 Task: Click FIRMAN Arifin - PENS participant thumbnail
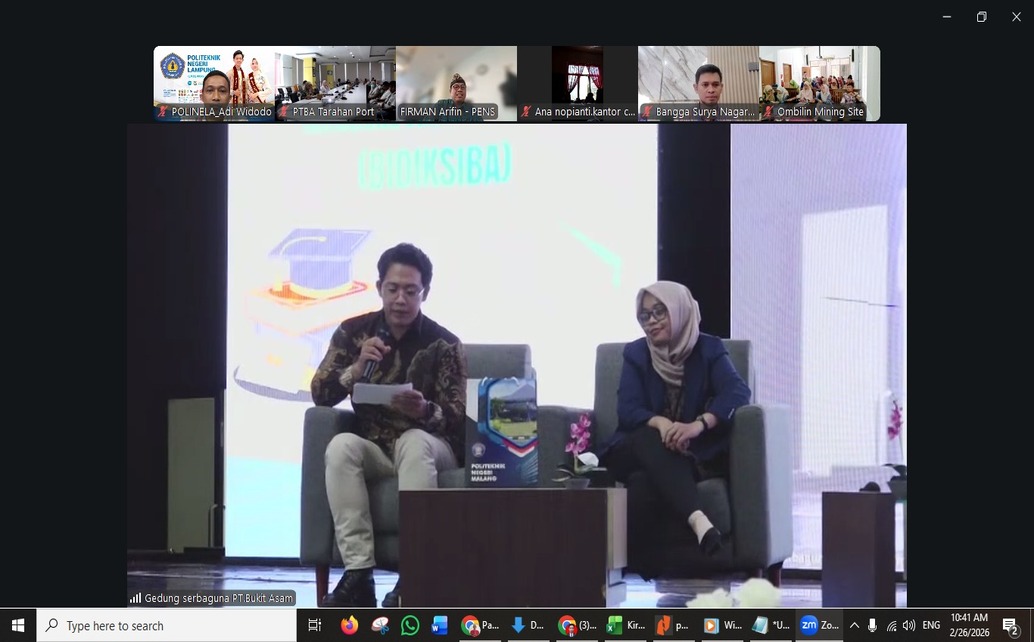[456, 84]
